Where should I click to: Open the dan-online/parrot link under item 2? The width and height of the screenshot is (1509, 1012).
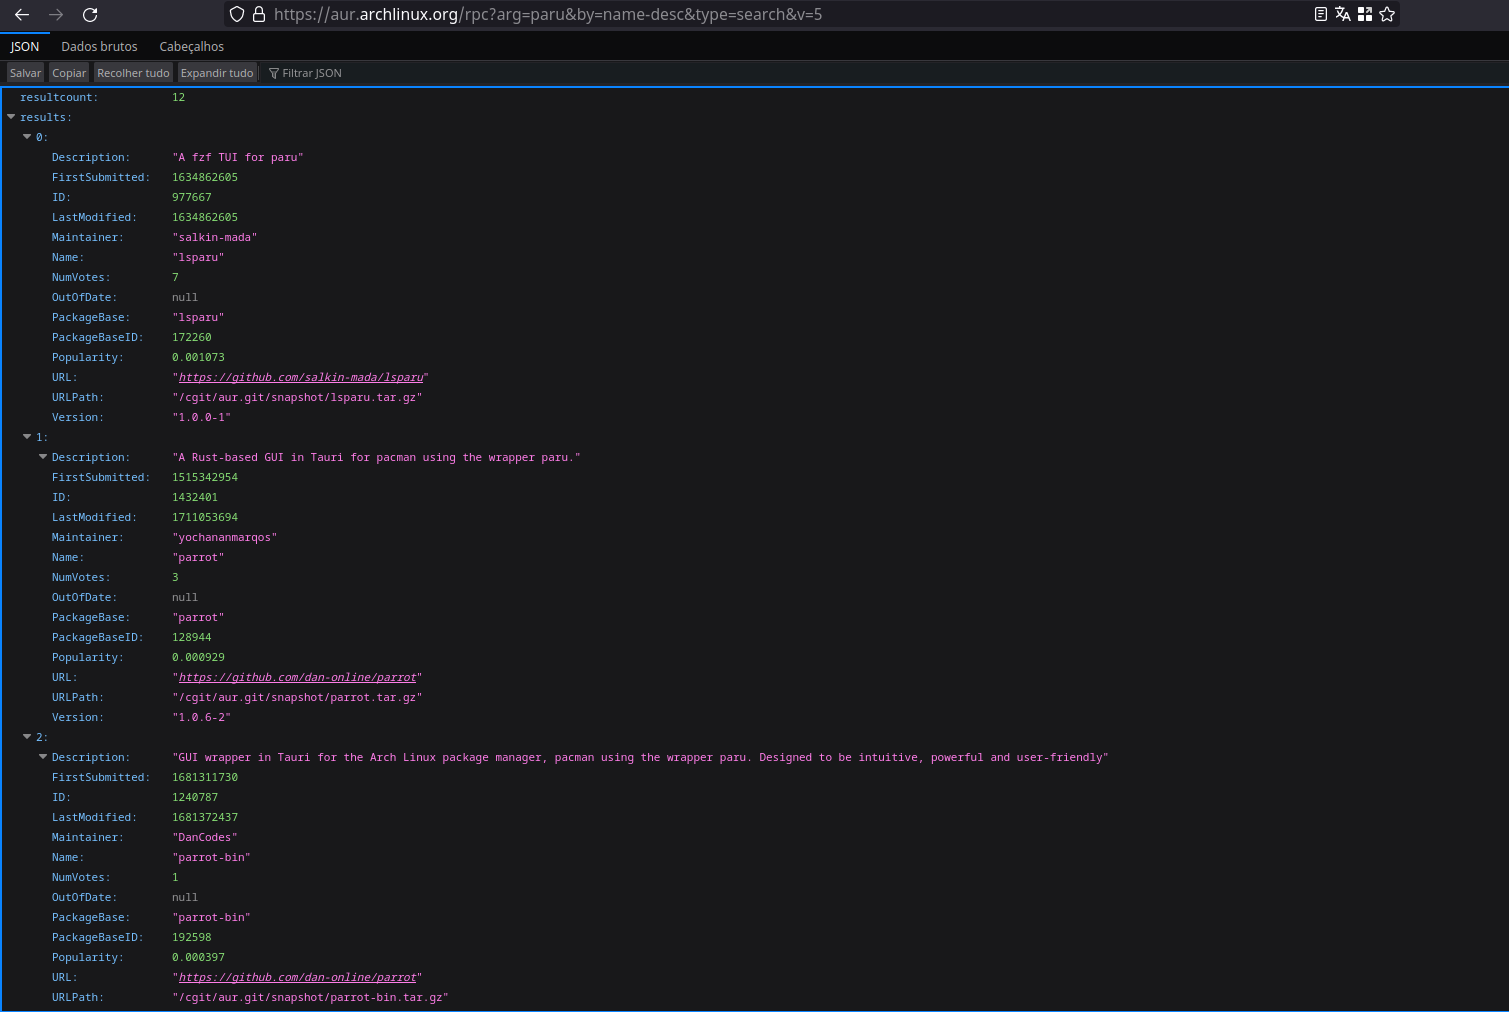point(298,977)
